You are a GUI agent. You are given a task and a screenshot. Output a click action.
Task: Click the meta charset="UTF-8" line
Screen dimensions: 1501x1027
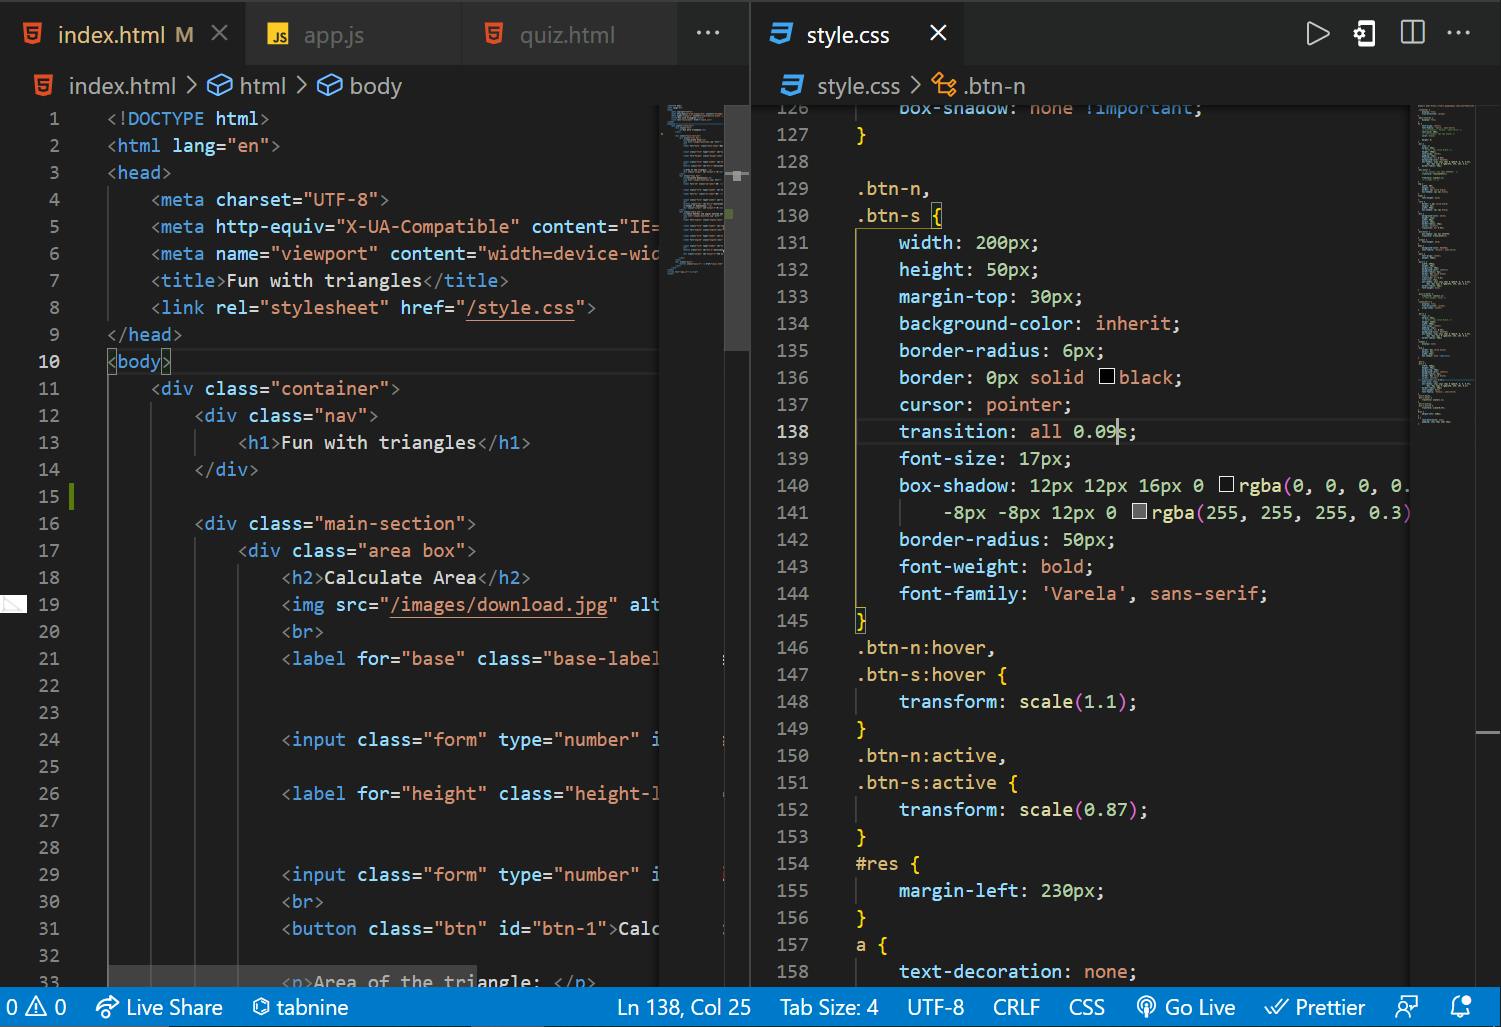point(270,200)
